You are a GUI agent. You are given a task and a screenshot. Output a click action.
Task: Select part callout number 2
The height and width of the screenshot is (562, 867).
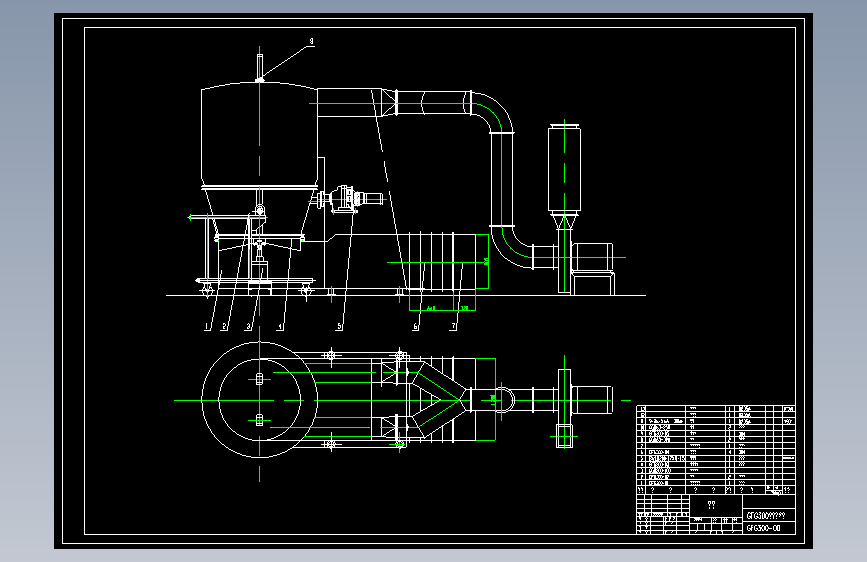pos(224,327)
